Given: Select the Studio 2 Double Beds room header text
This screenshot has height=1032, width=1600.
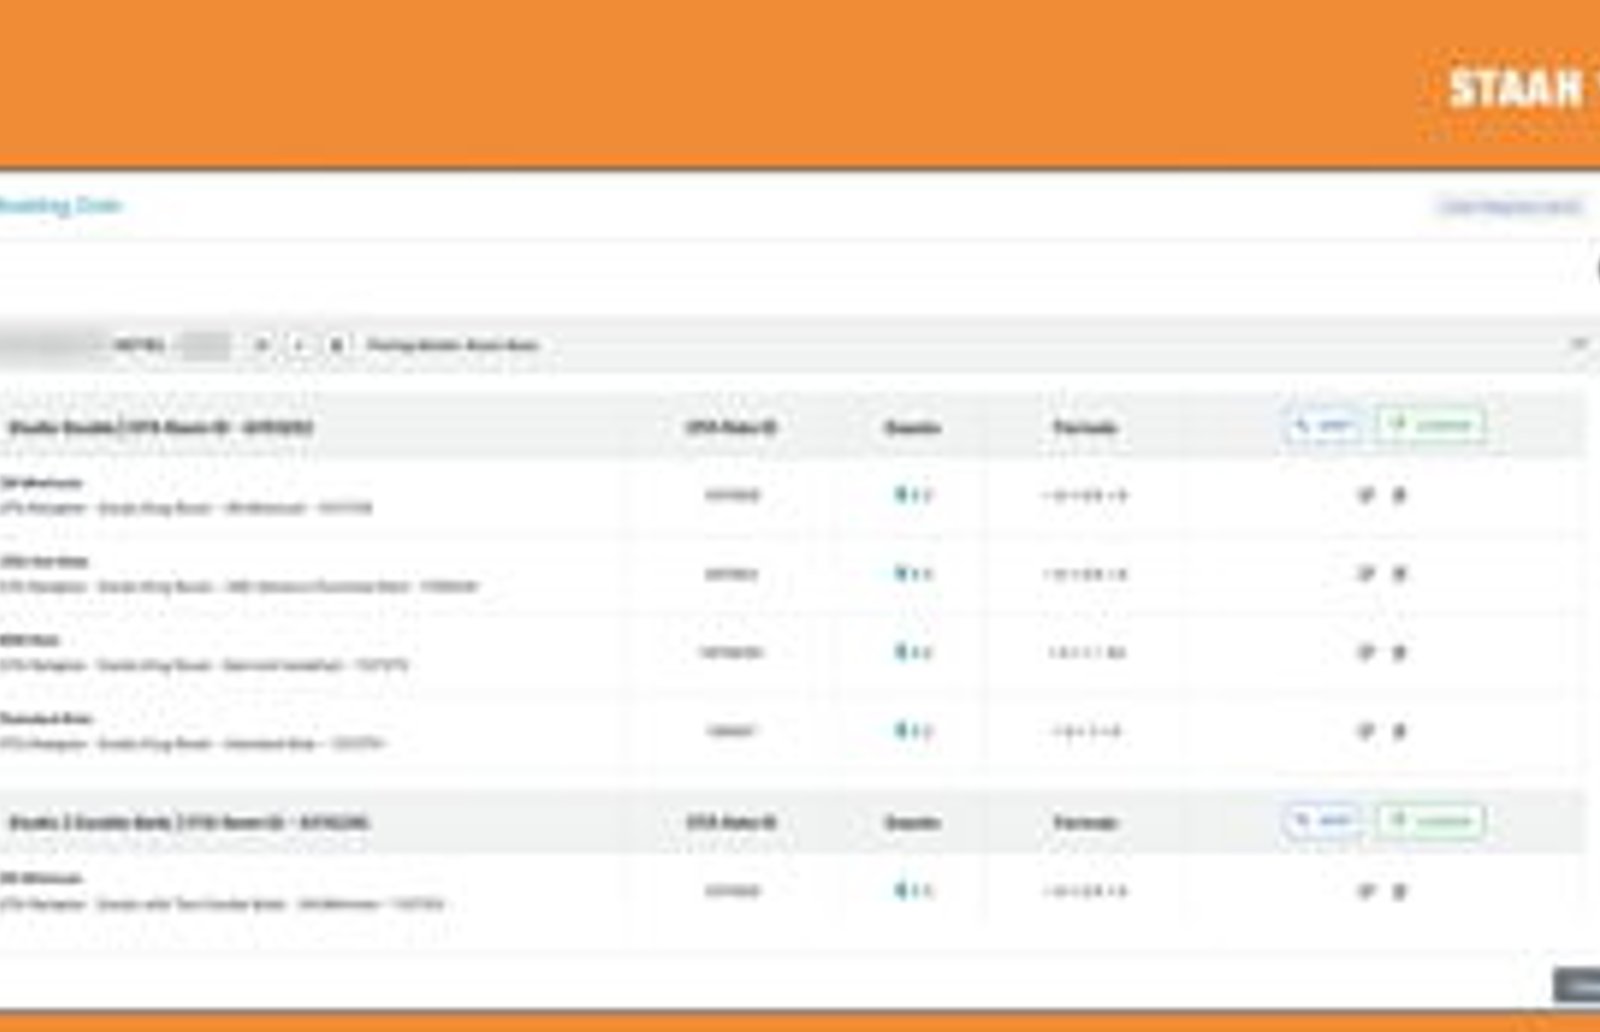Looking at the screenshot, I should pos(189,823).
